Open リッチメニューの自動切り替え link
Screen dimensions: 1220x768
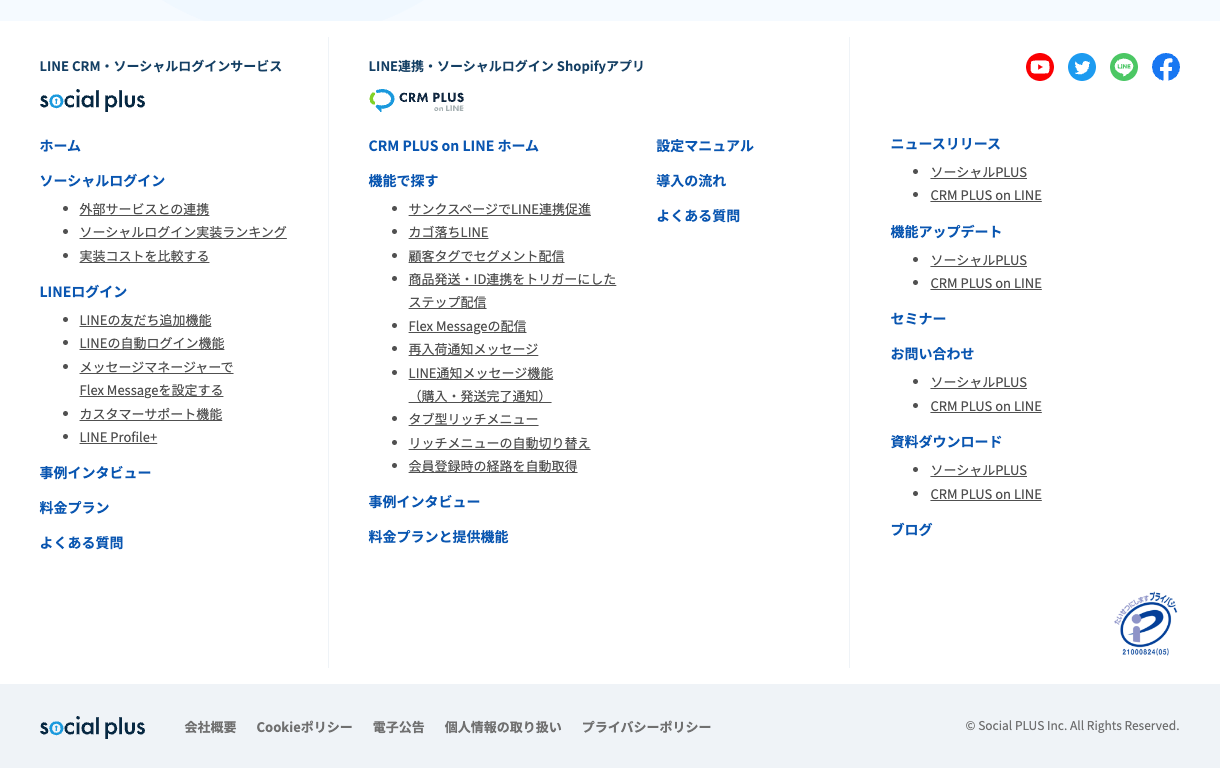[499, 443]
